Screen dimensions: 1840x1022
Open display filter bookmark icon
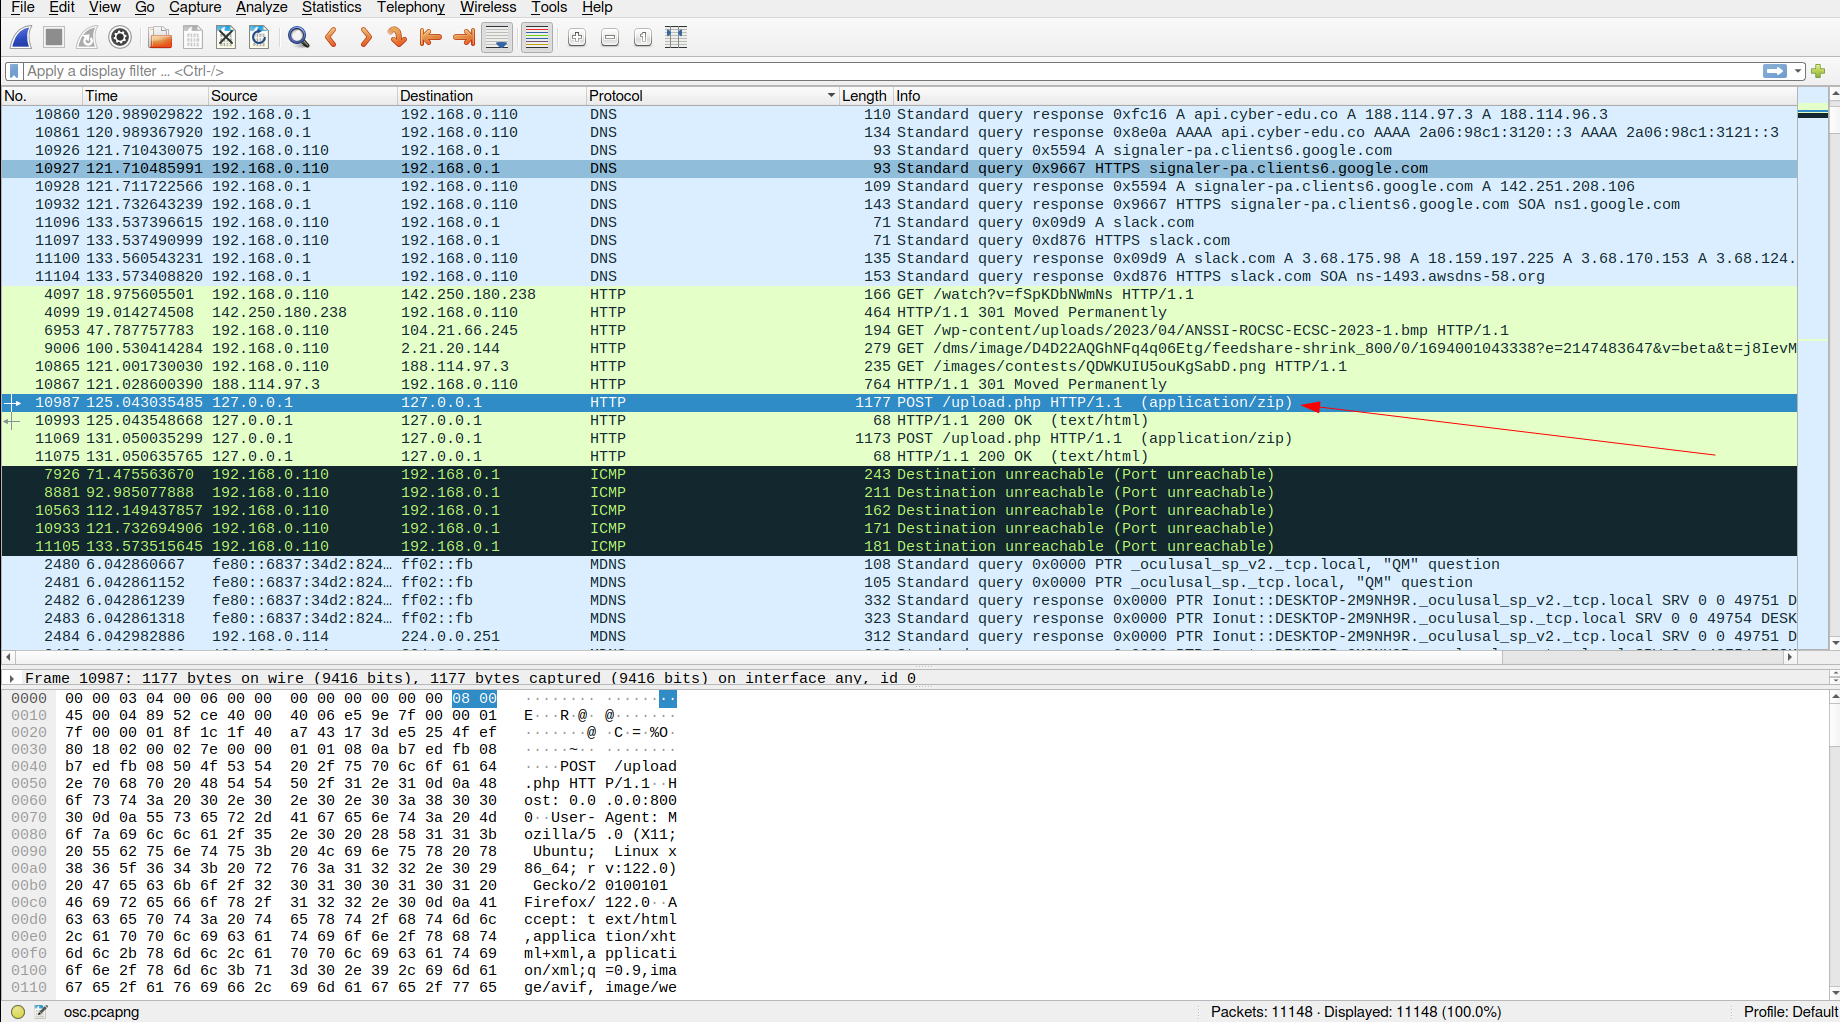click(14, 71)
